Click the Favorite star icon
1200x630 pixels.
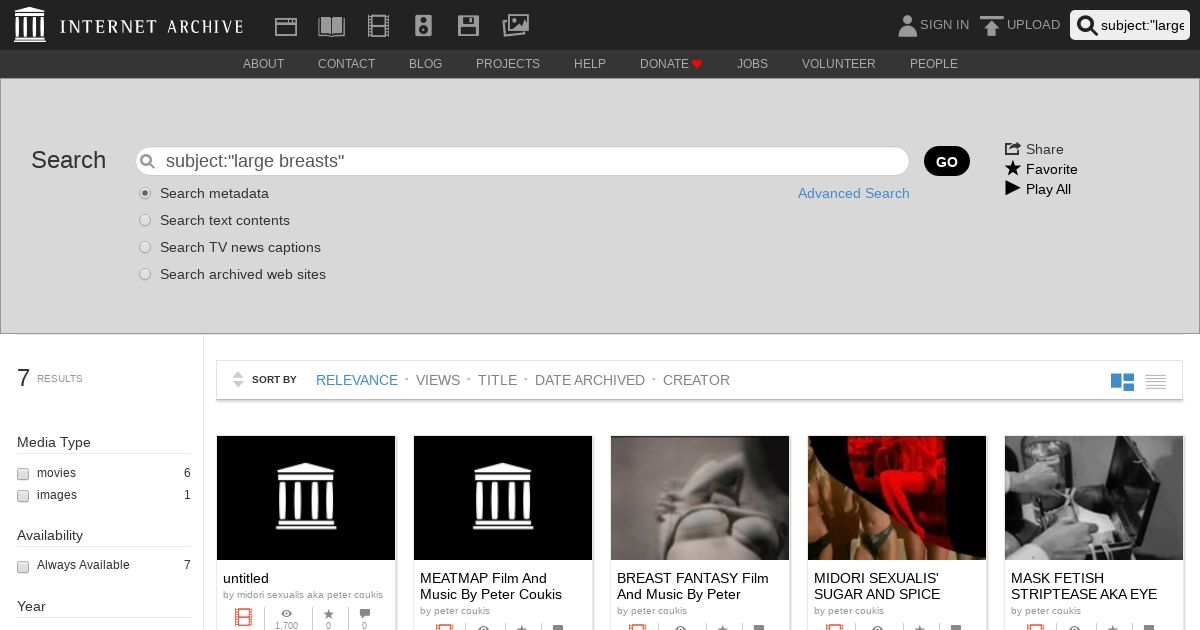click(x=1012, y=168)
